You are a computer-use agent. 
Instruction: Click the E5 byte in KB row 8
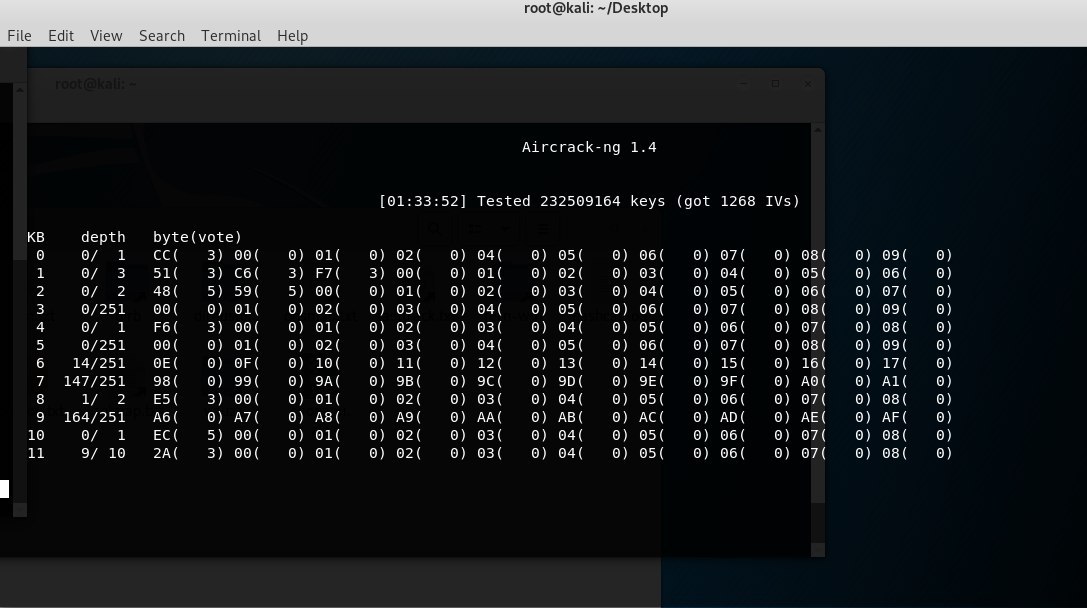click(162, 399)
